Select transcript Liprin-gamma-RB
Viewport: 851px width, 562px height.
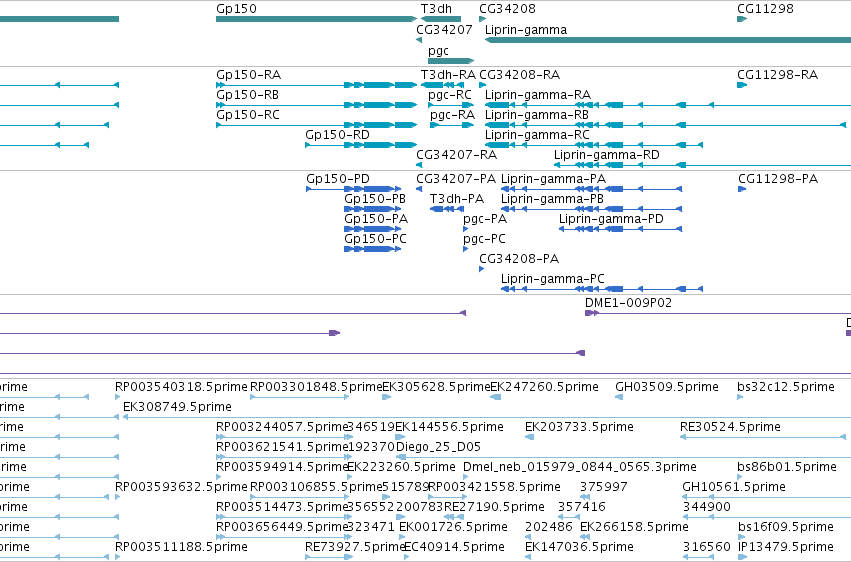665,125
